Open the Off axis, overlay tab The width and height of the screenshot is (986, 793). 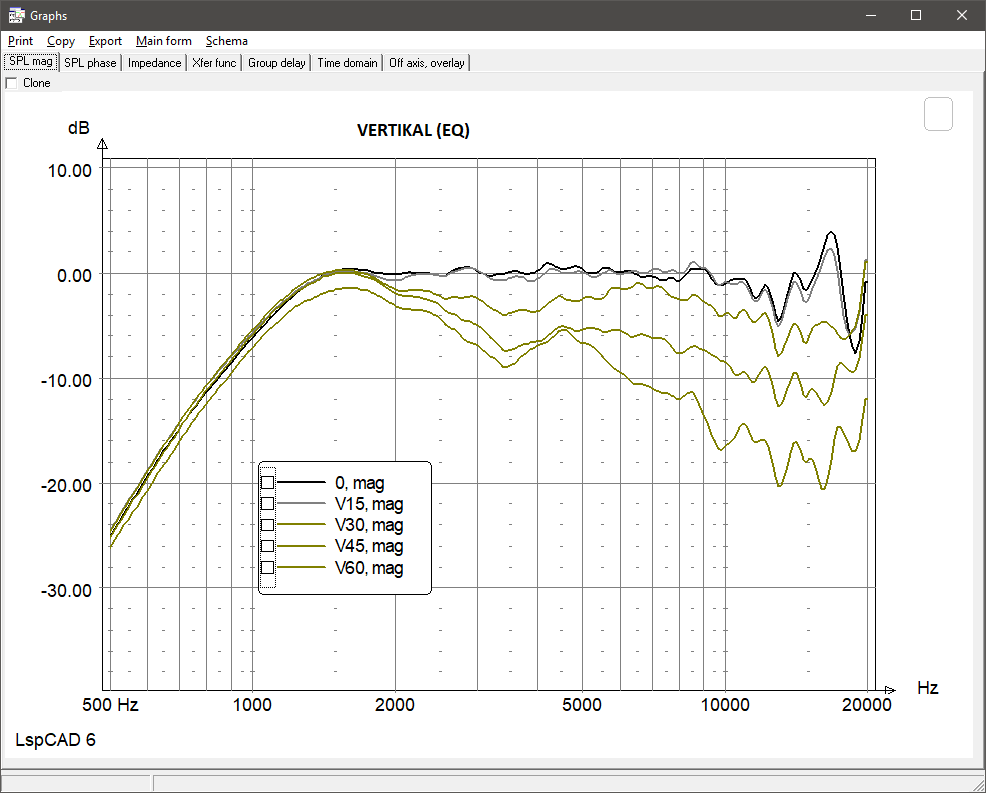click(426, 62)
